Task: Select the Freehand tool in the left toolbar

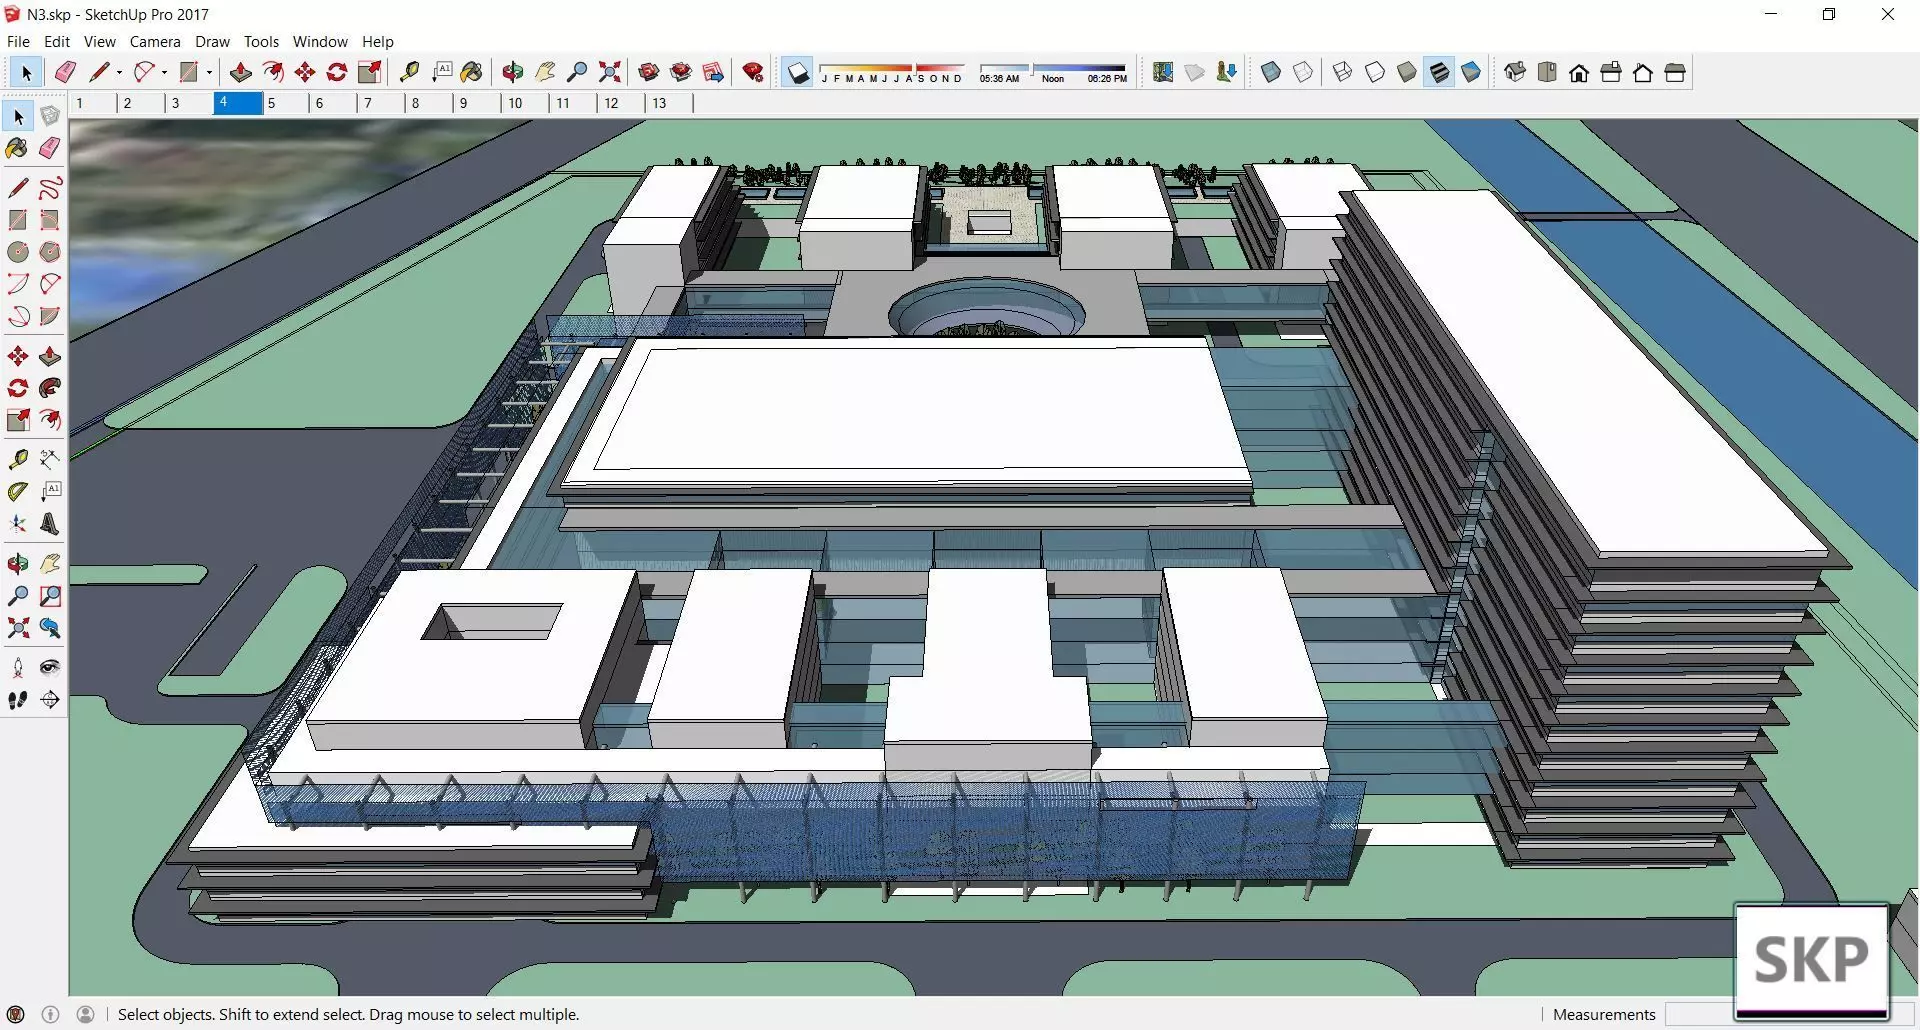Action: pos(50,188)
